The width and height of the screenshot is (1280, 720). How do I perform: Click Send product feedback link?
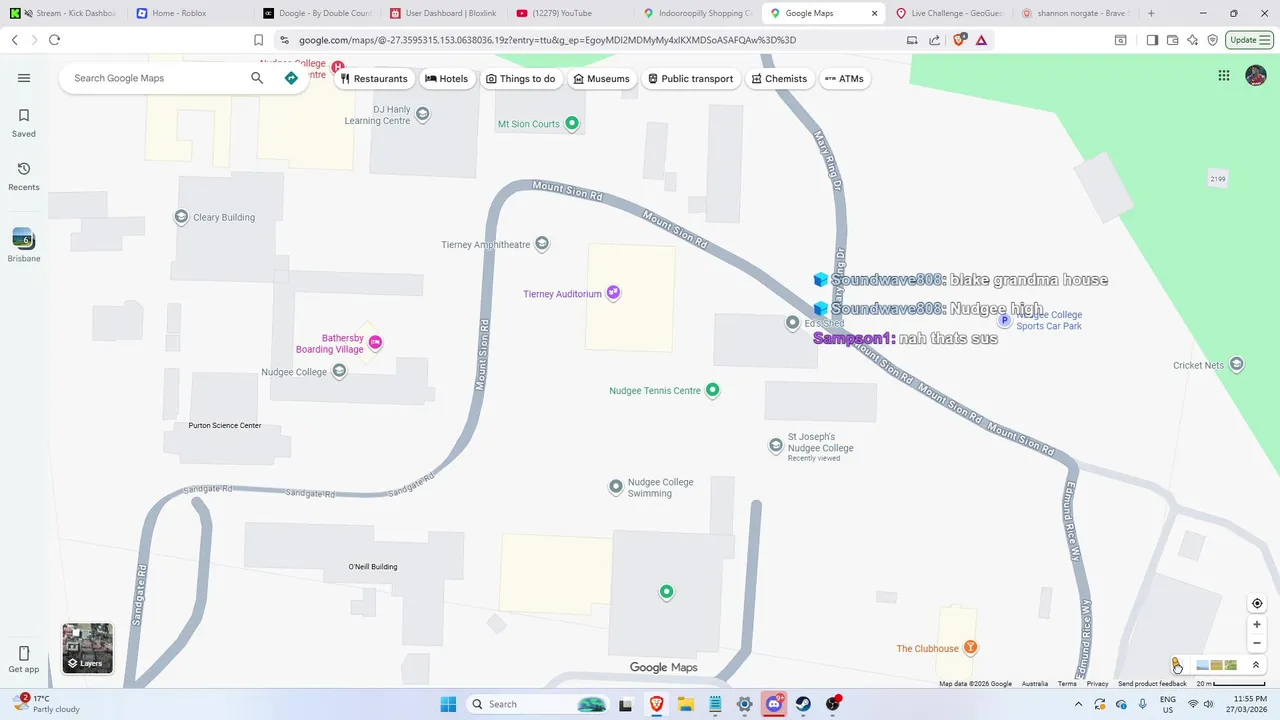(x=1152, y=684)
